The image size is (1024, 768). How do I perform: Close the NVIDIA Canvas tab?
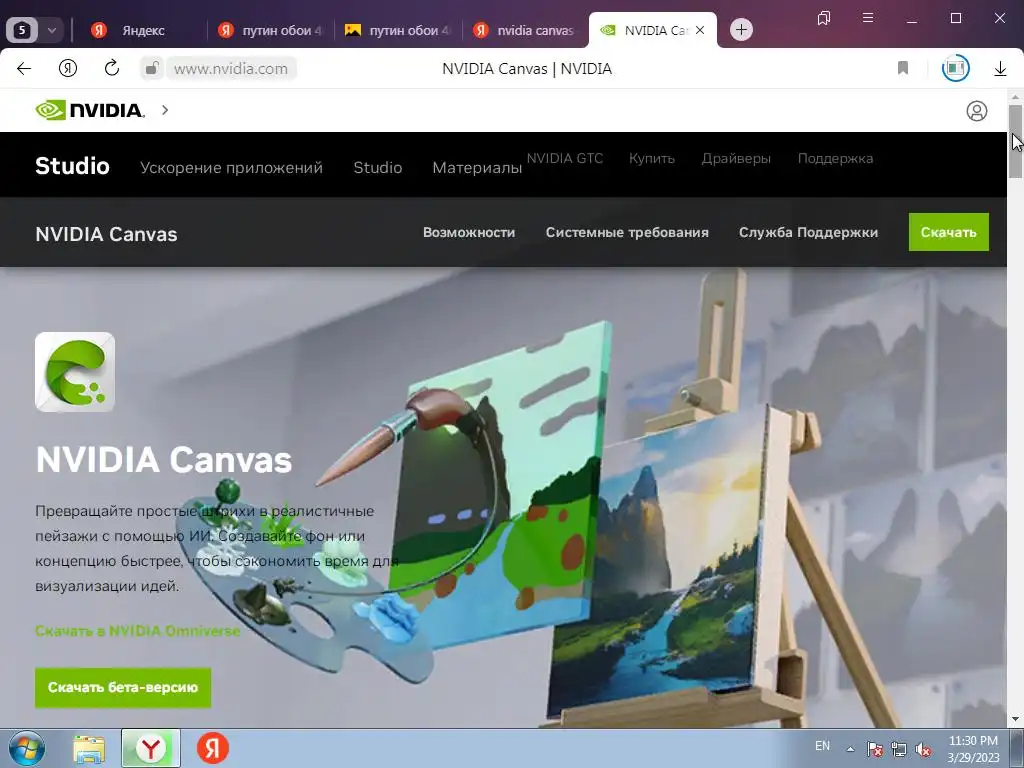[x=700, y=30]
